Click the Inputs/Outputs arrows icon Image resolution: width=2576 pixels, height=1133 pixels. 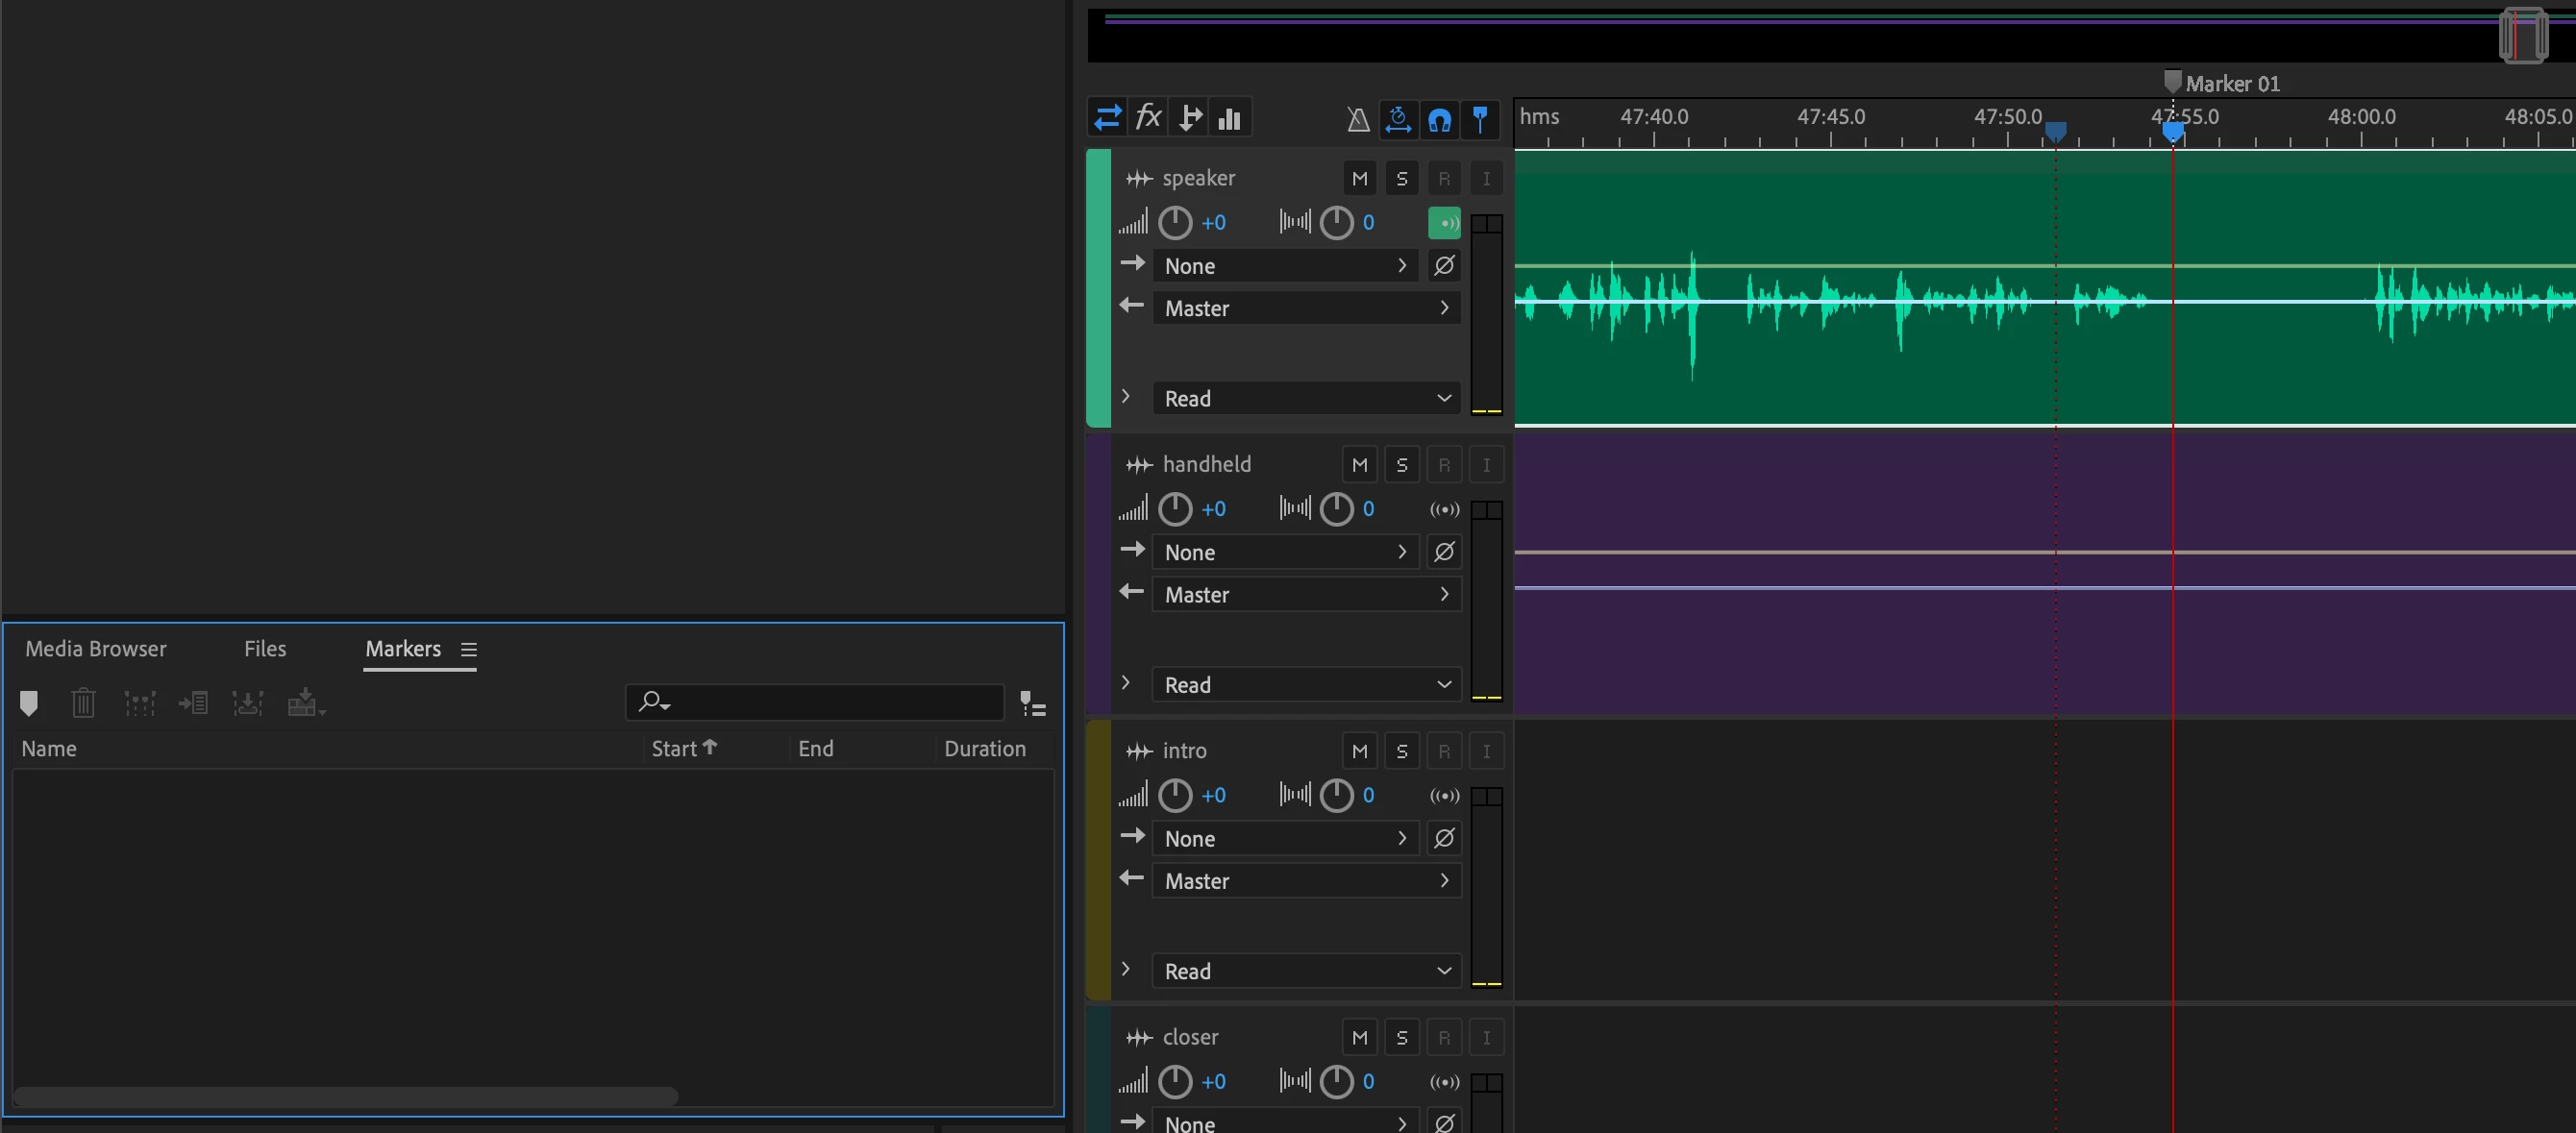point(1107,118)
